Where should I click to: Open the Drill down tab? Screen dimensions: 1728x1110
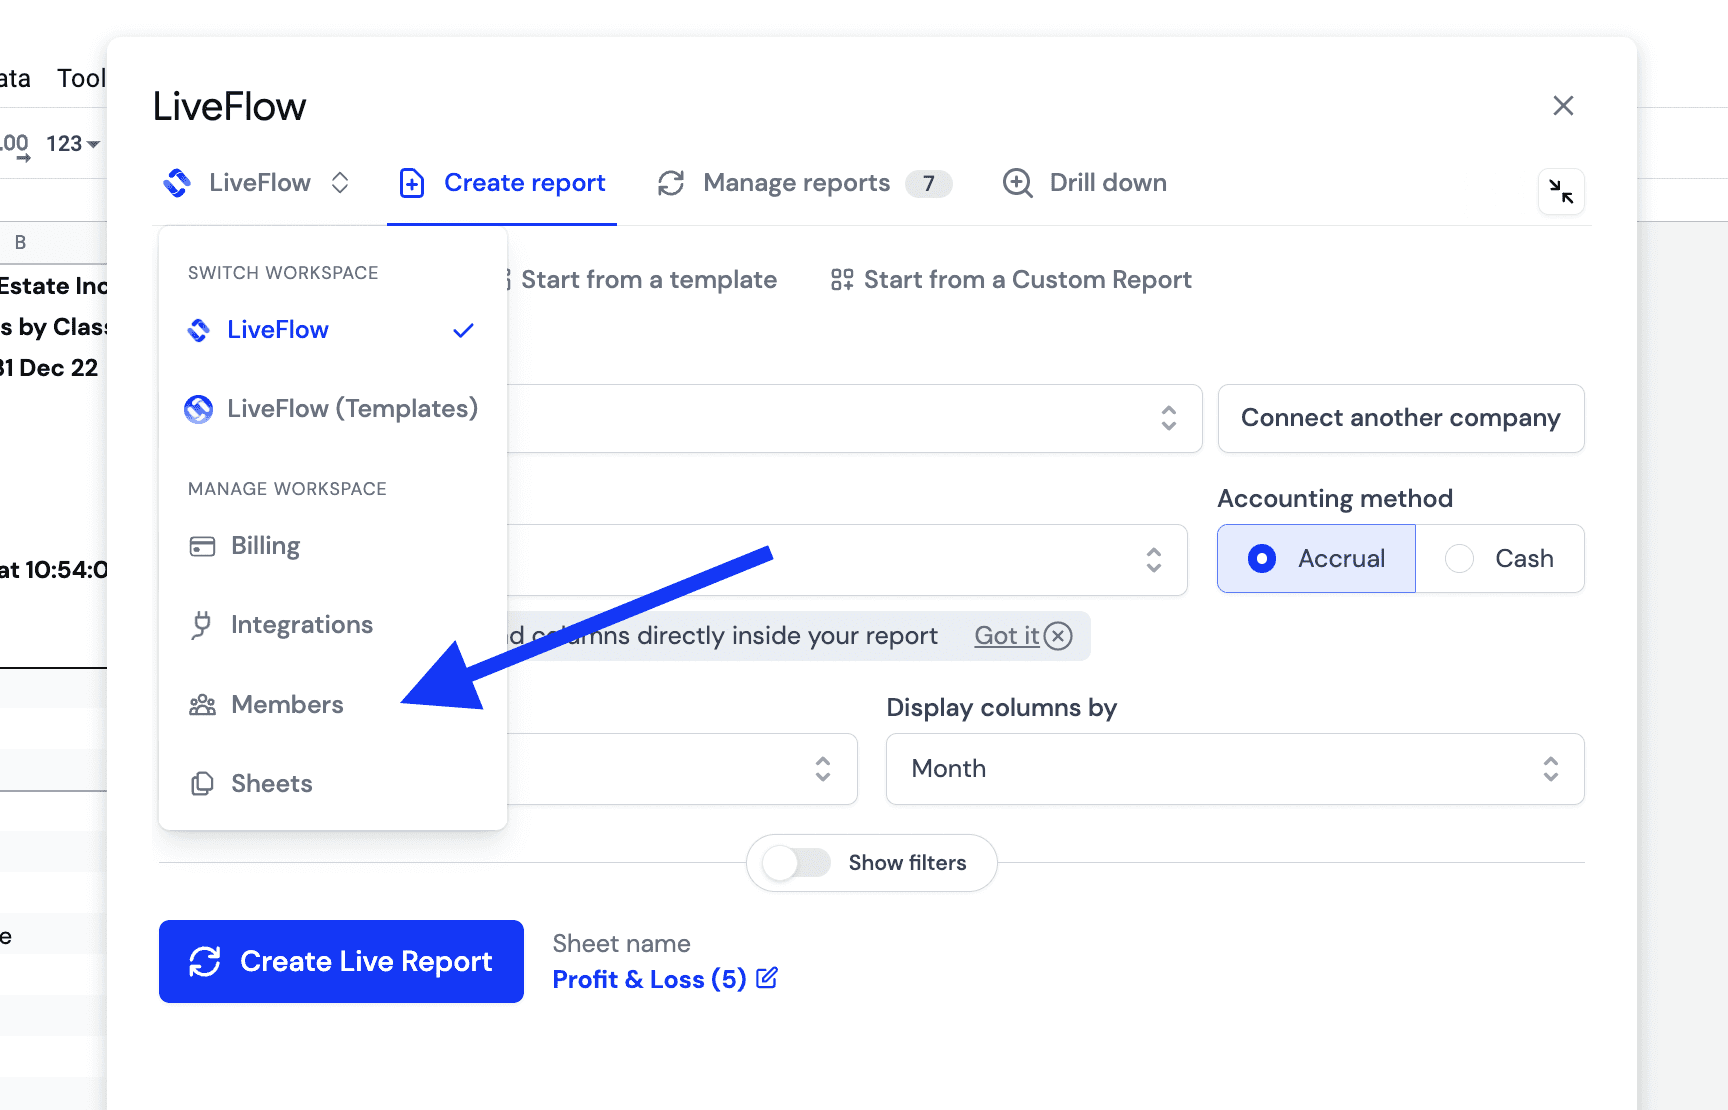(1085, 183)
